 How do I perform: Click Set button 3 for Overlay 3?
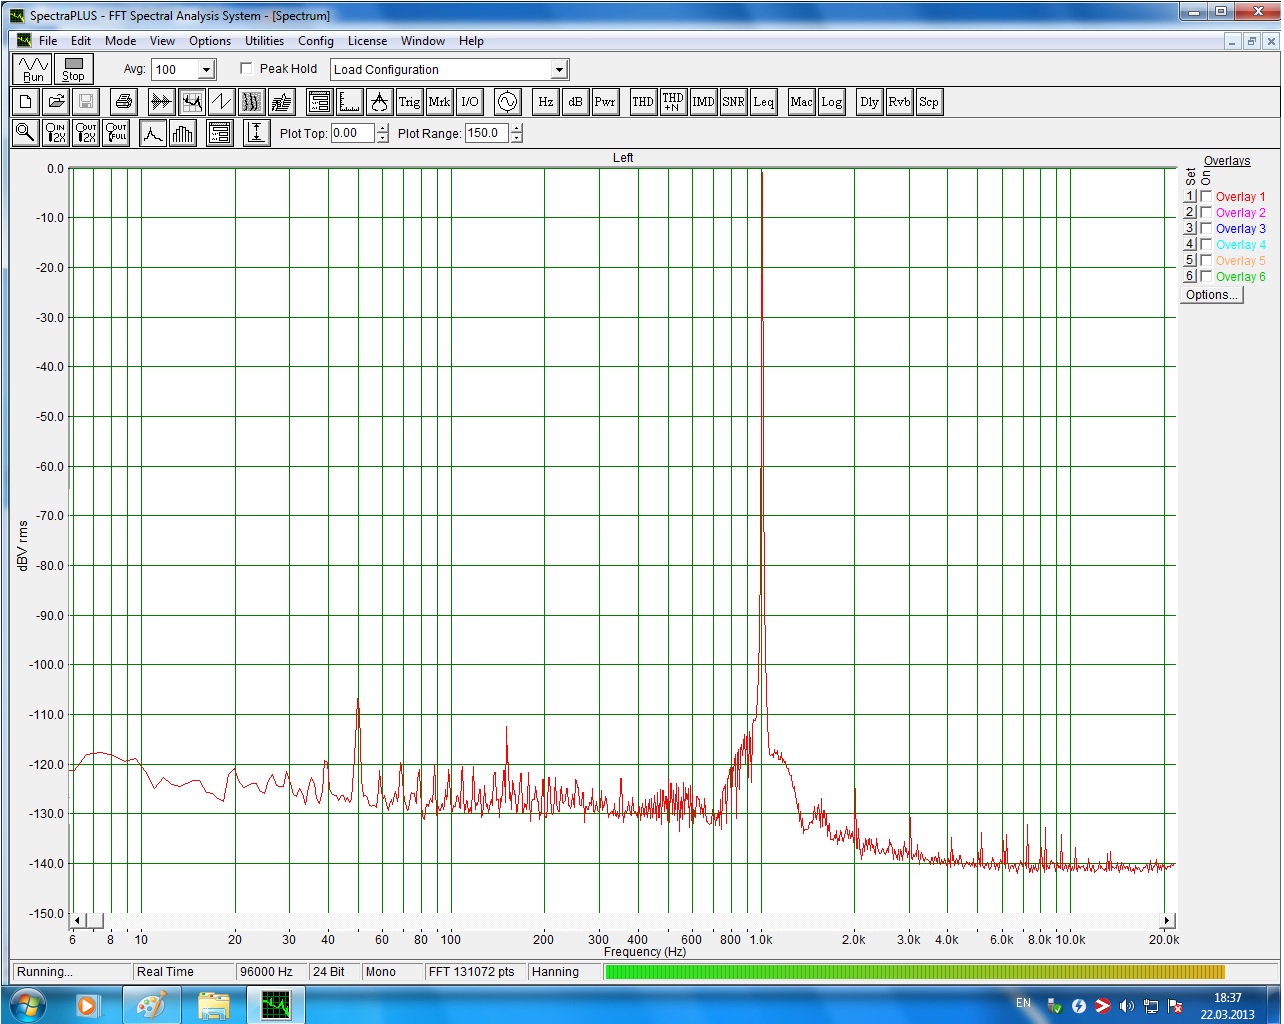coord(1190,229)
